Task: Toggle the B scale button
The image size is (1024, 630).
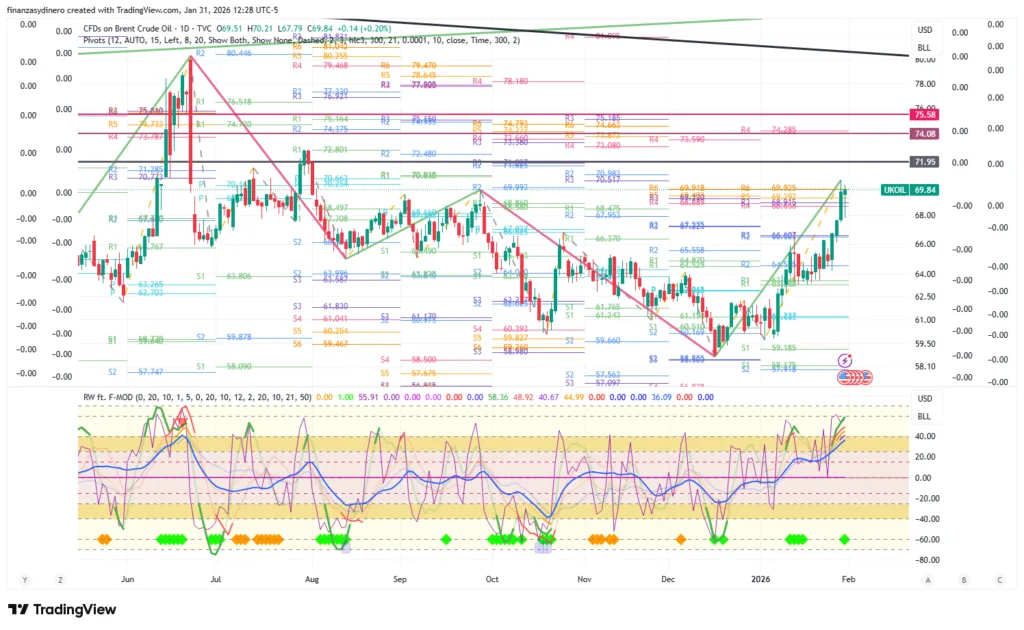Action: tap(963, 579)
